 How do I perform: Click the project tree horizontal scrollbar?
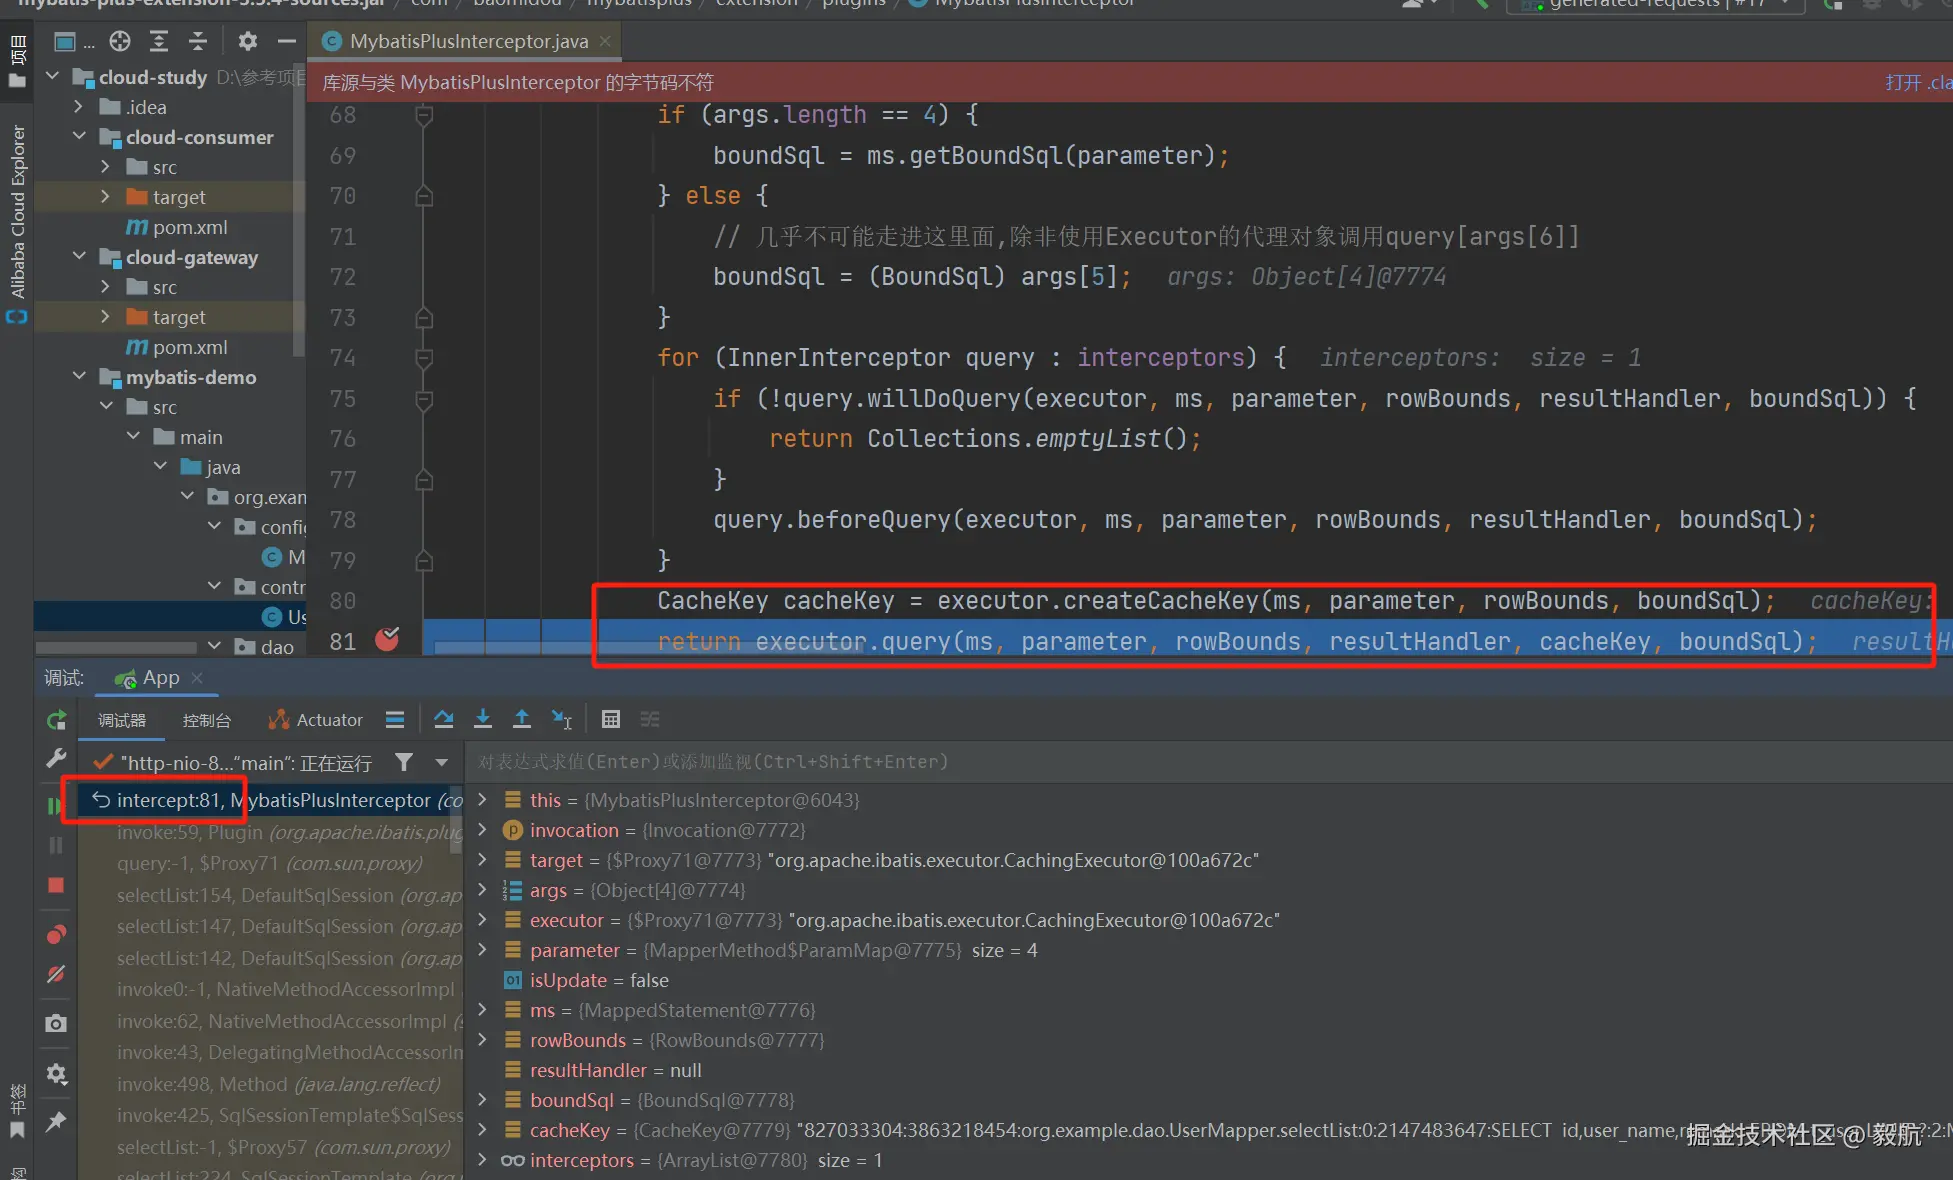[117, 648]
